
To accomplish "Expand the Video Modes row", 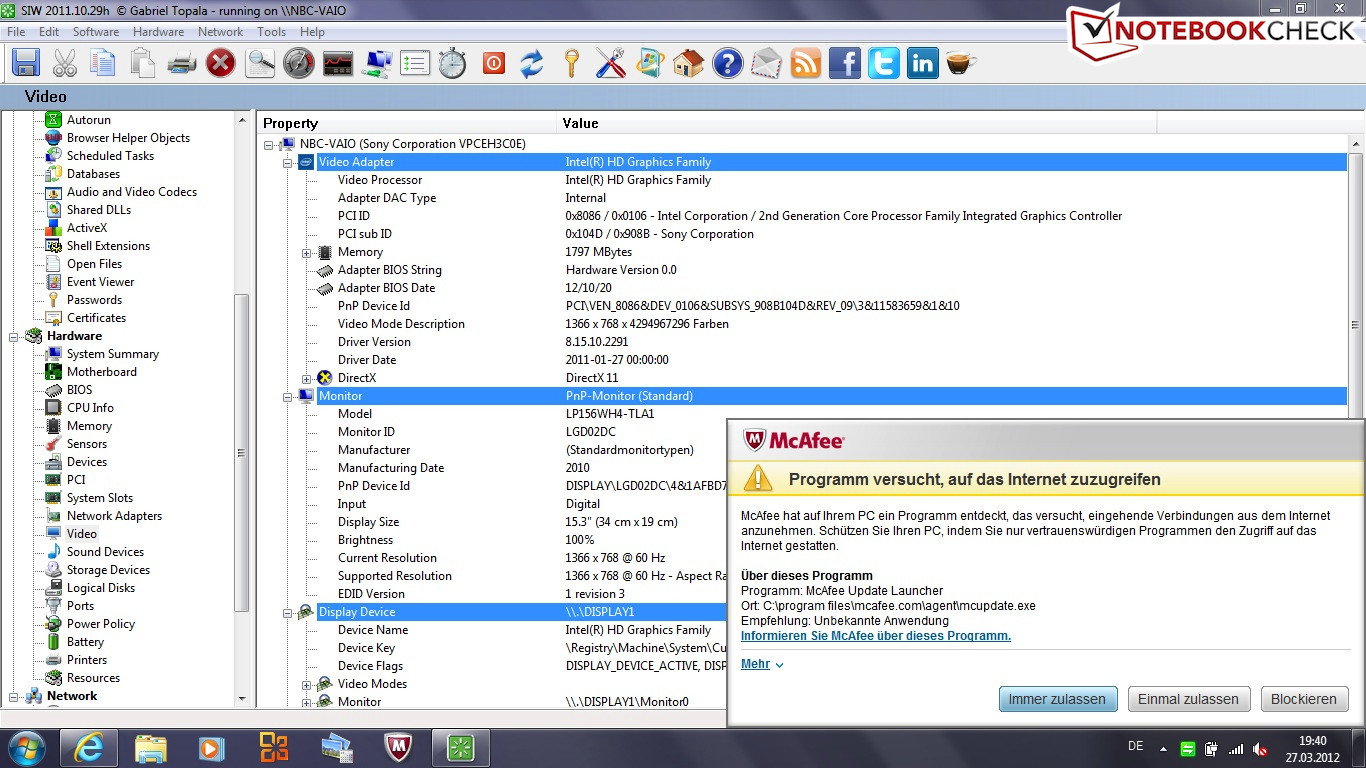I will 307,684.
